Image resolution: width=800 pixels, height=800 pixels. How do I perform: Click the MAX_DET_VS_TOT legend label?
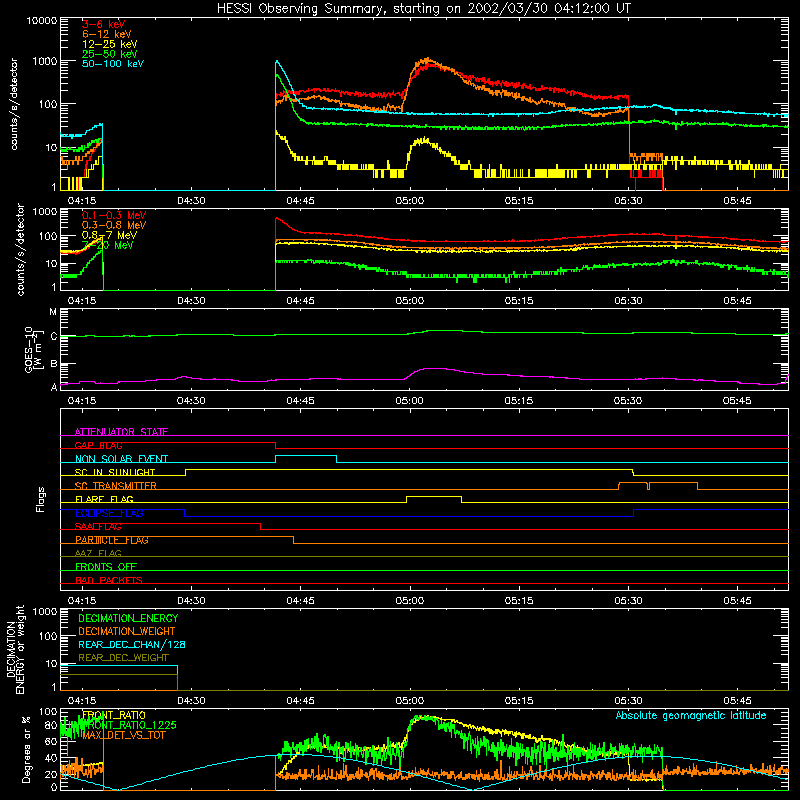[x=123, y=735]
